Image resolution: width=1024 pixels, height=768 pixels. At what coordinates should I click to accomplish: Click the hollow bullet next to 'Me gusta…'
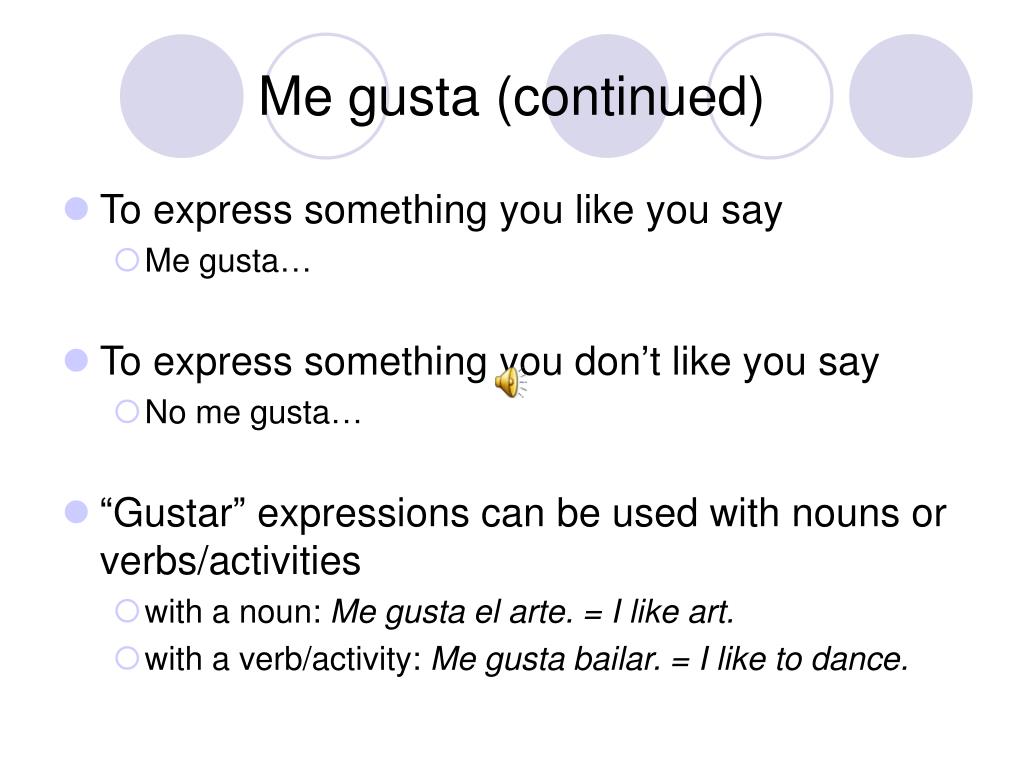coord(127,260)
